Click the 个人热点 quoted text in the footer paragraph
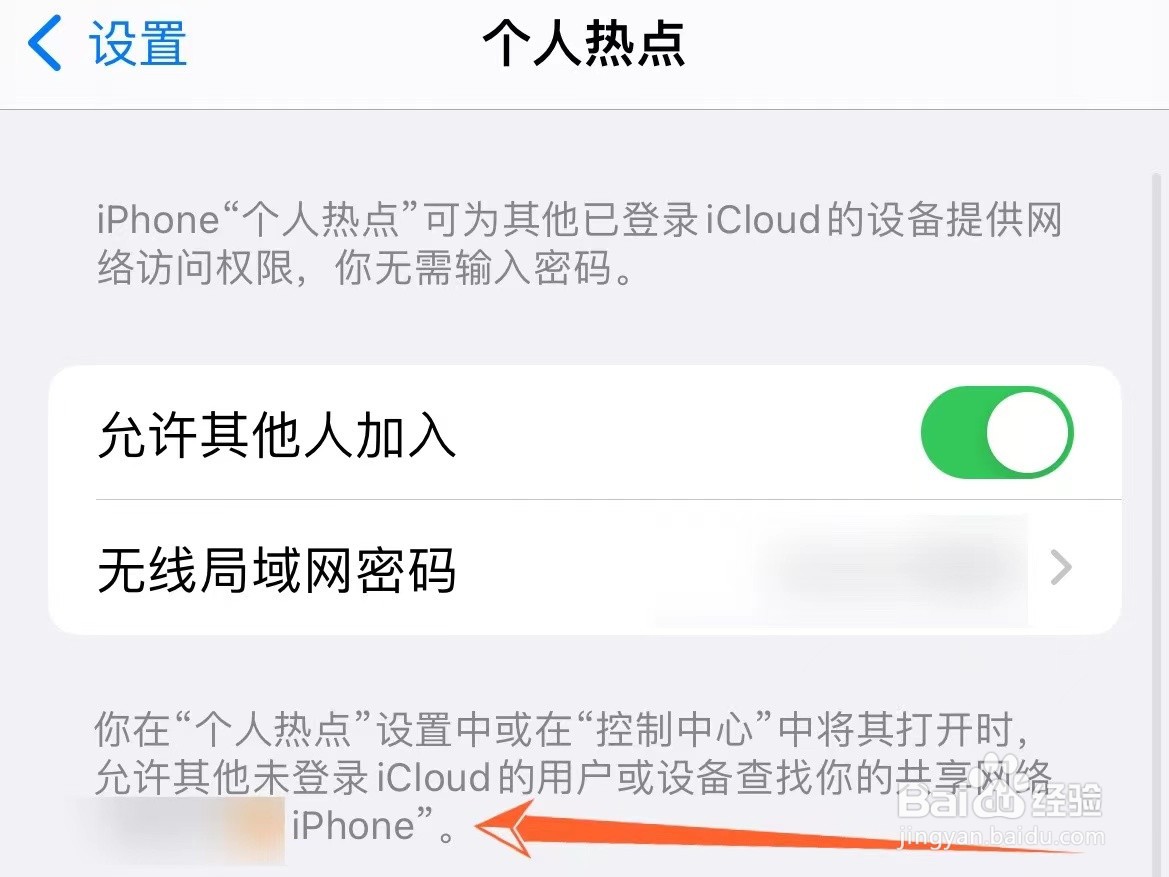Viewport: 1169px width, 877px height. [x=272, y=729]
